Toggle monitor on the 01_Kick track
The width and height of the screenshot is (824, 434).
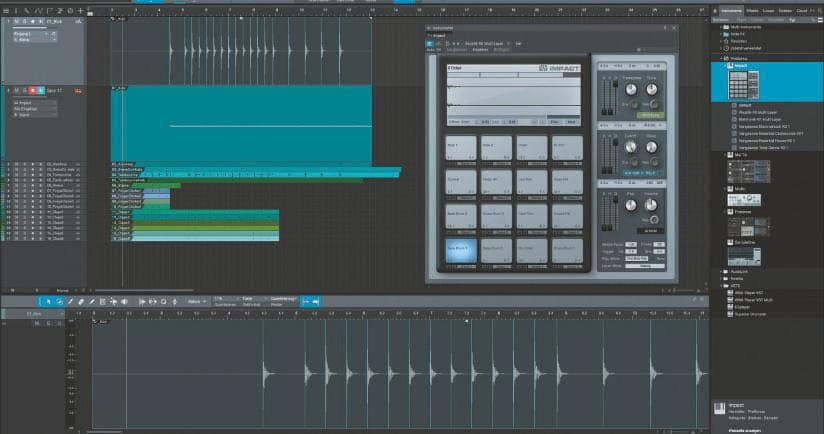(x=40, y=22)
